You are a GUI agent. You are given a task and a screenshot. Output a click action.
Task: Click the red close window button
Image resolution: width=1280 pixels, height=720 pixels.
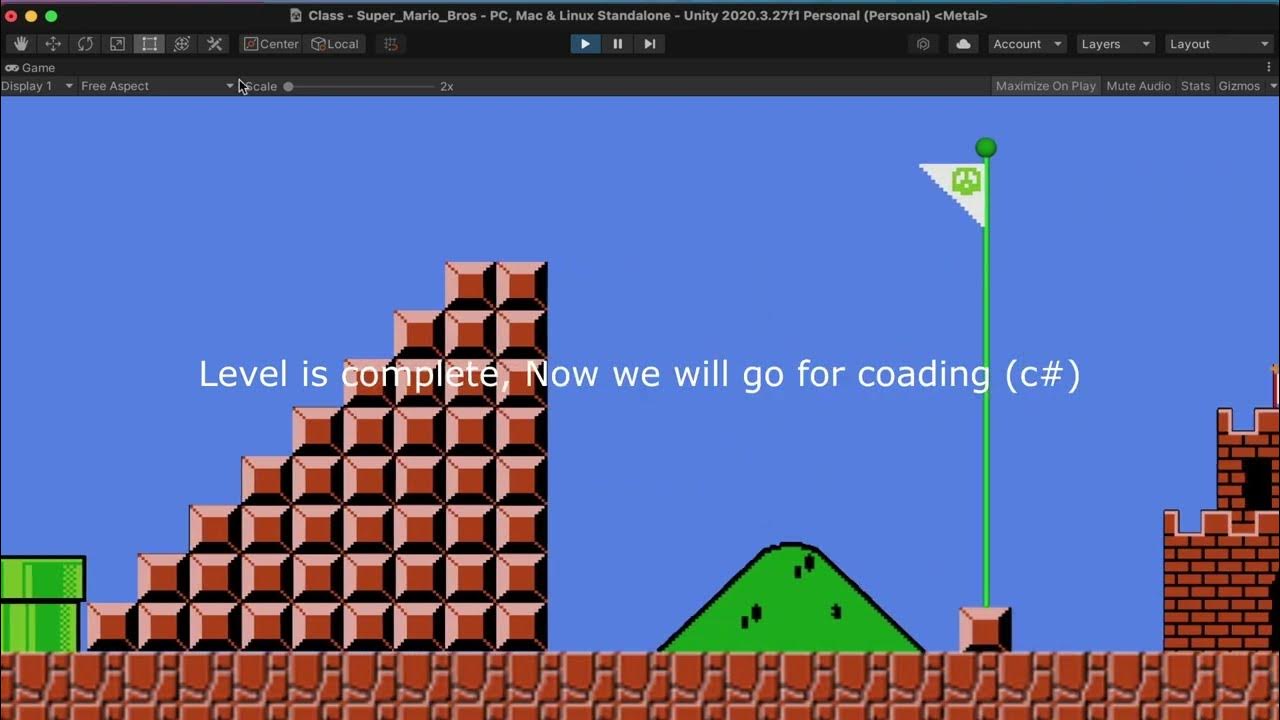pos(11,16)
